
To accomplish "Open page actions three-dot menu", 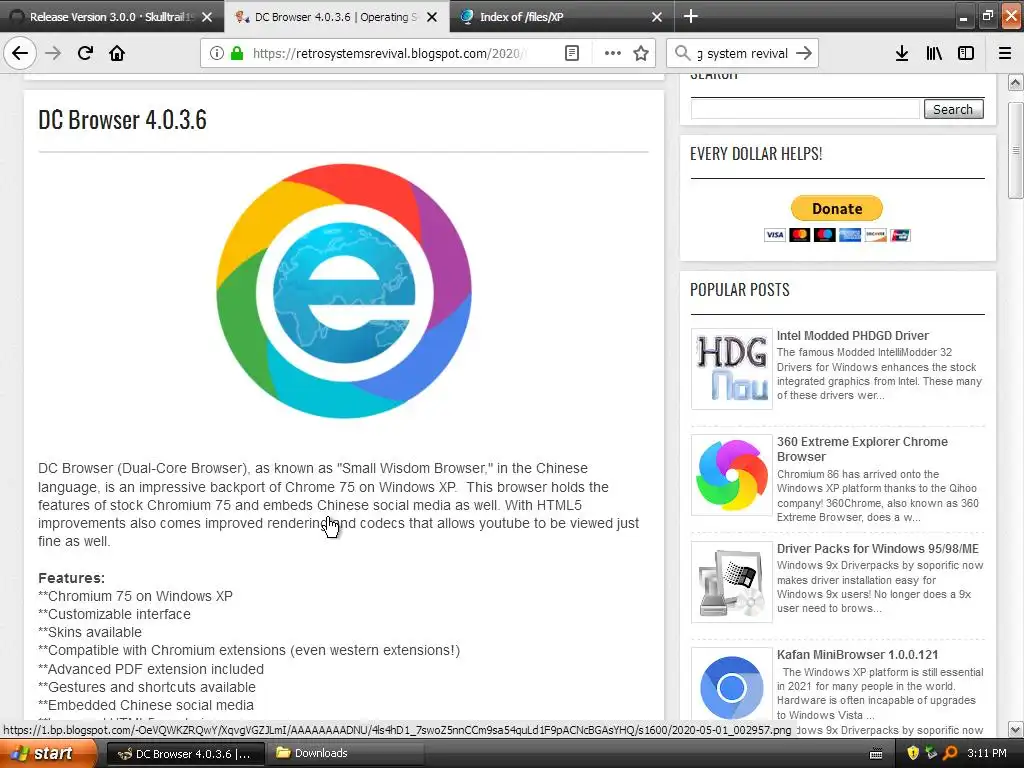I will tap(613, 53).
